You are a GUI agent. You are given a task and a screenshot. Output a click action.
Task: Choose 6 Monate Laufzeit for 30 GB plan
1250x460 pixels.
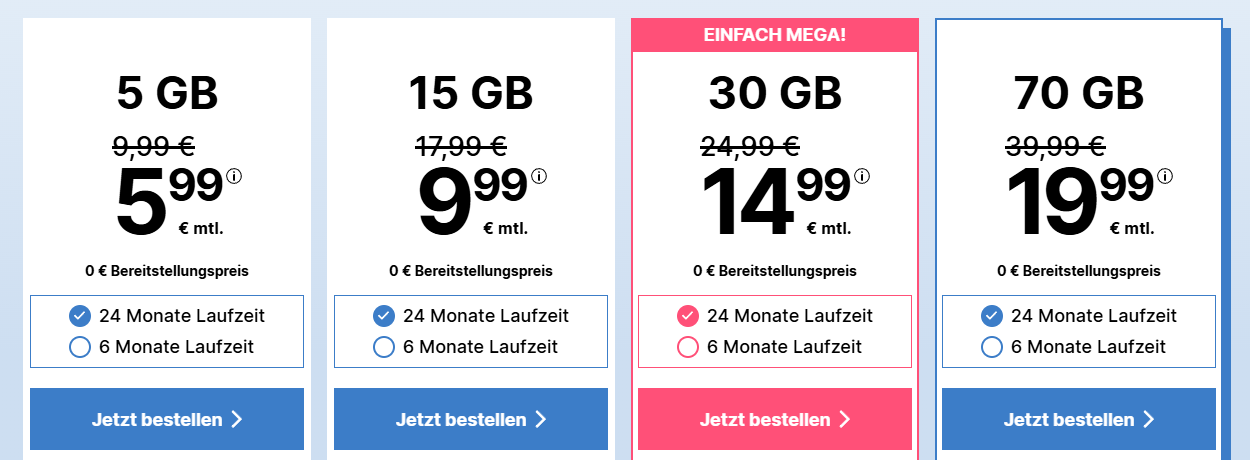(688, 347)
